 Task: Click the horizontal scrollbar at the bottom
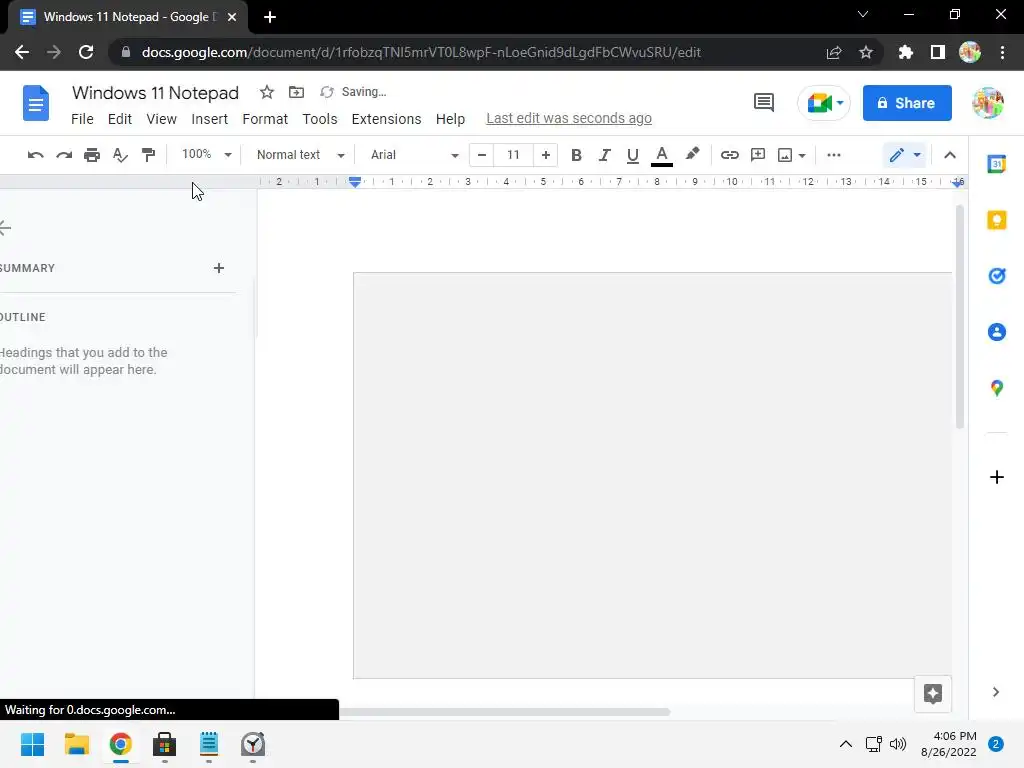[505, 712]
